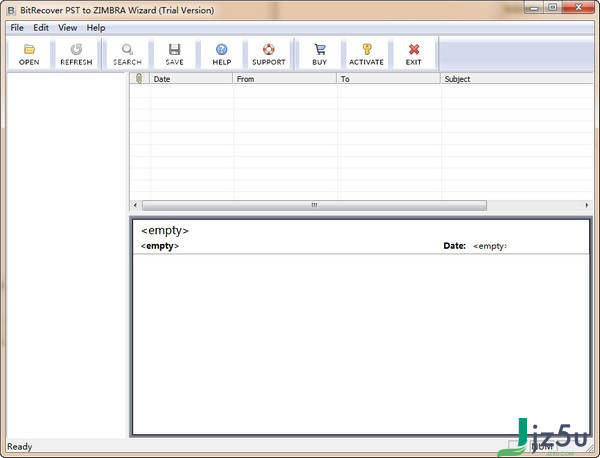
Task: Click the <empty> value after Date:
Action: coord(490,246)
